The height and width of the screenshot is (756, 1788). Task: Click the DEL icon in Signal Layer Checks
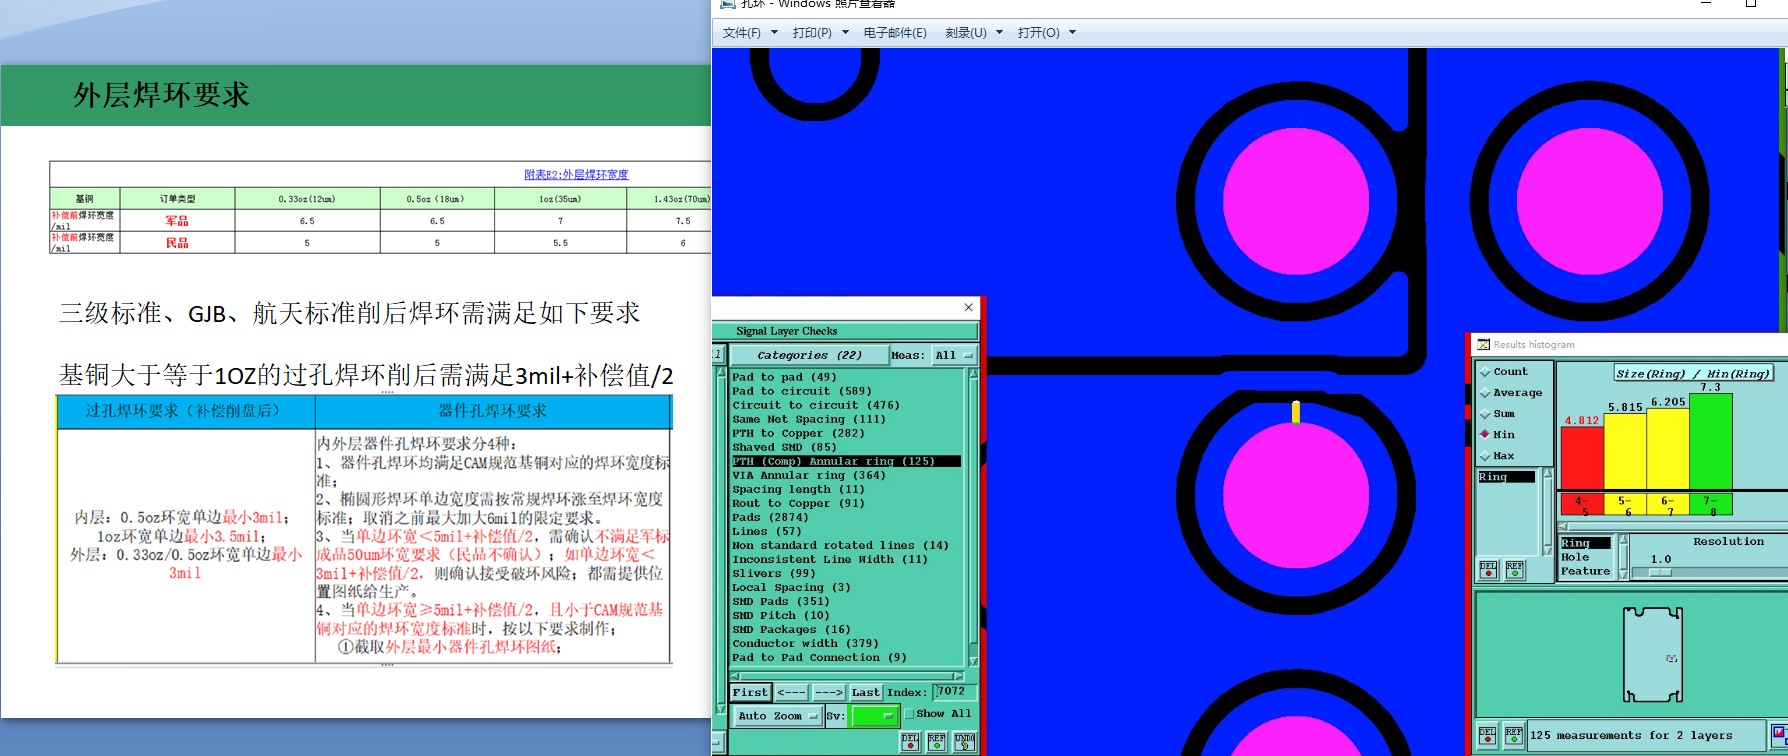coord(910,741)
